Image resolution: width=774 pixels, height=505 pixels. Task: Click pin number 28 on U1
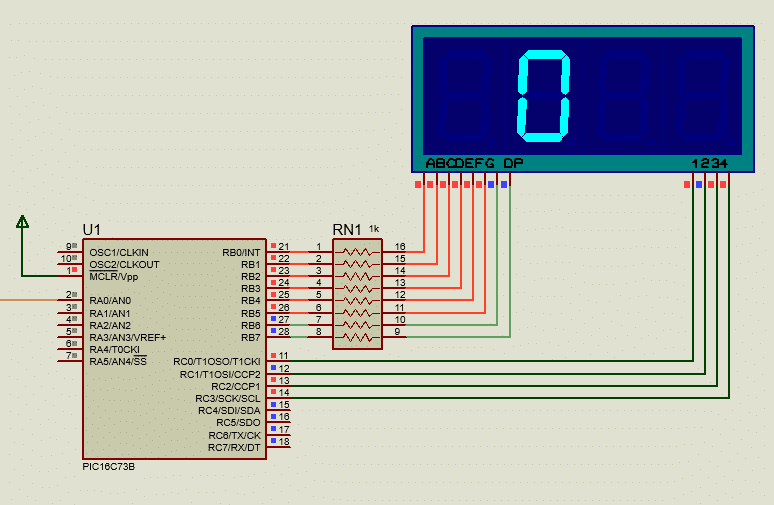pos(283,332)
